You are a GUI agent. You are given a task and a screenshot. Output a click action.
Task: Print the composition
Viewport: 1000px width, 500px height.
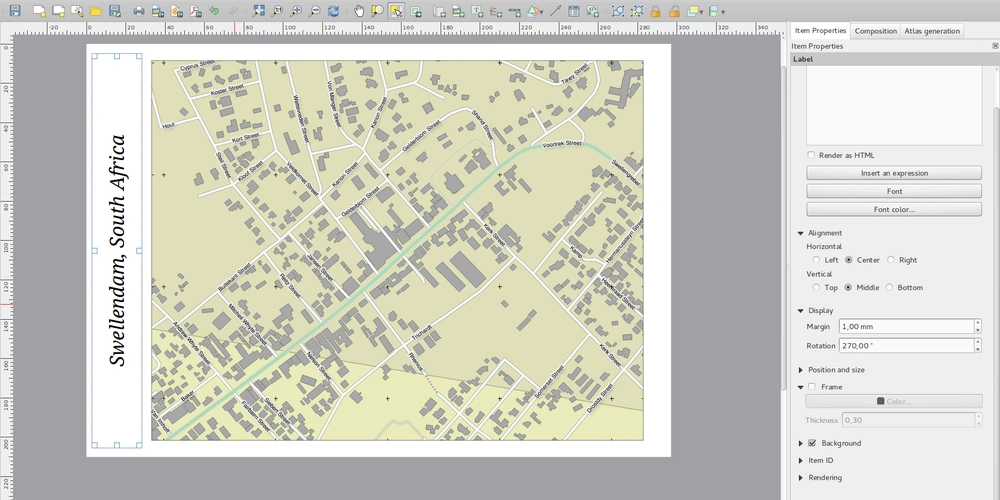coord(139,11)
